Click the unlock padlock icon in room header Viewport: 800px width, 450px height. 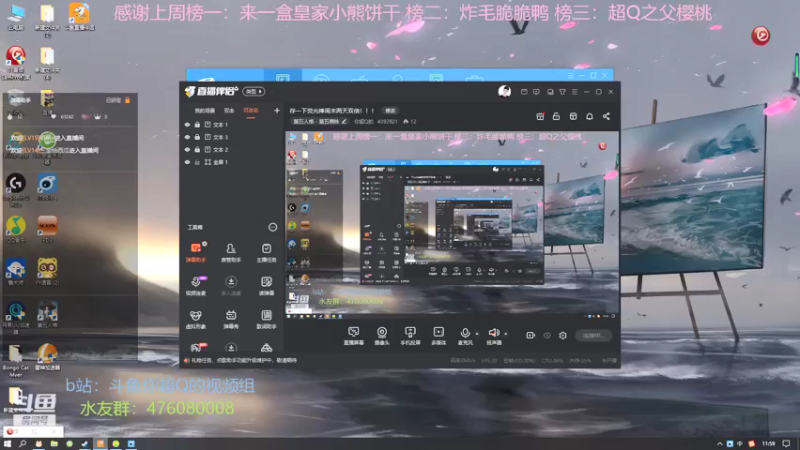[x=556, y=116]
